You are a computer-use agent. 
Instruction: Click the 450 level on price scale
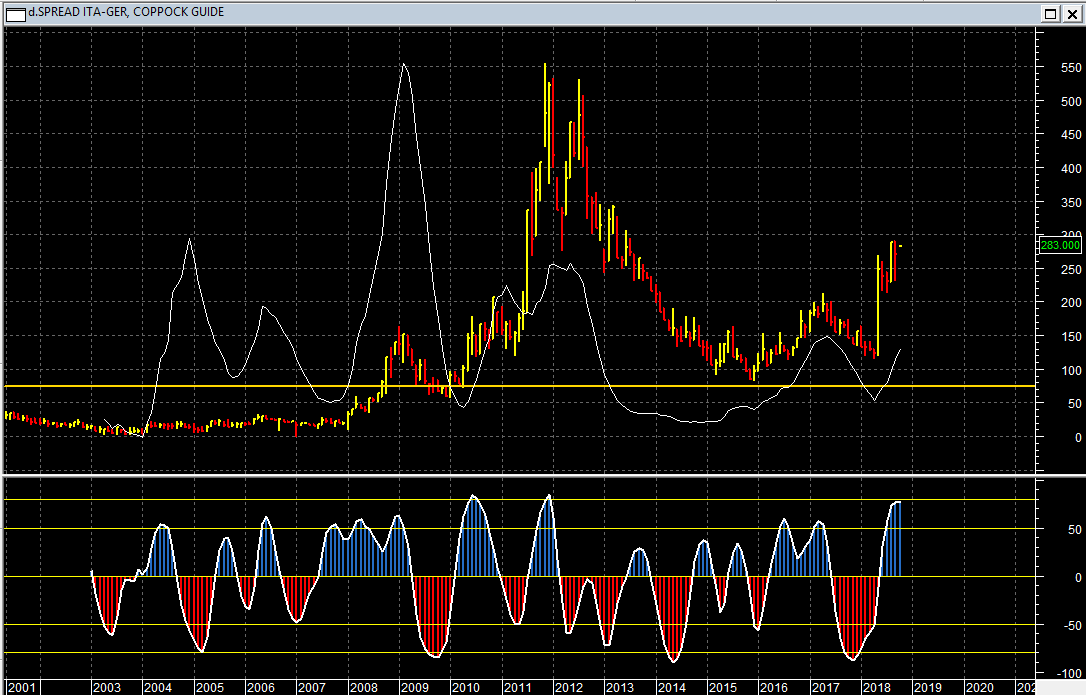coord(1071,135)
